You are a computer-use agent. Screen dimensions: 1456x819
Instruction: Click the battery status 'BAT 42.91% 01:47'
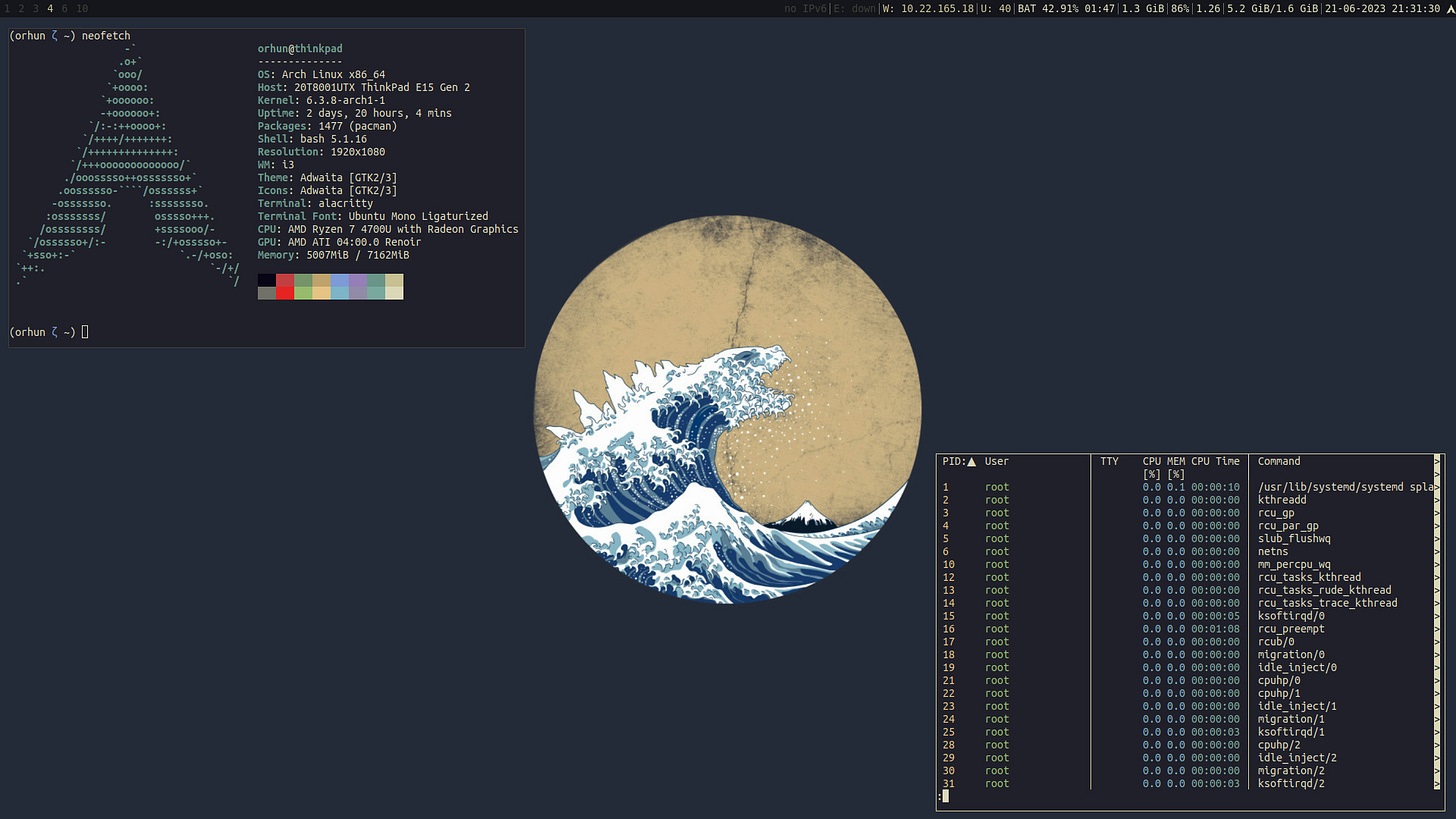pyautogui.click(x=1066, y=8)
